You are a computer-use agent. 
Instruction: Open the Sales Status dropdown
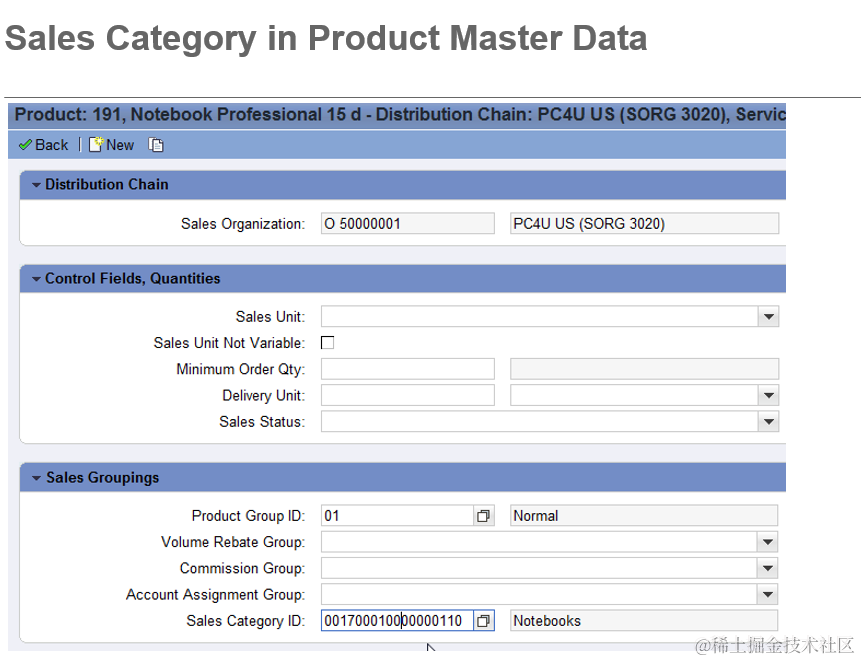[768, 422]
